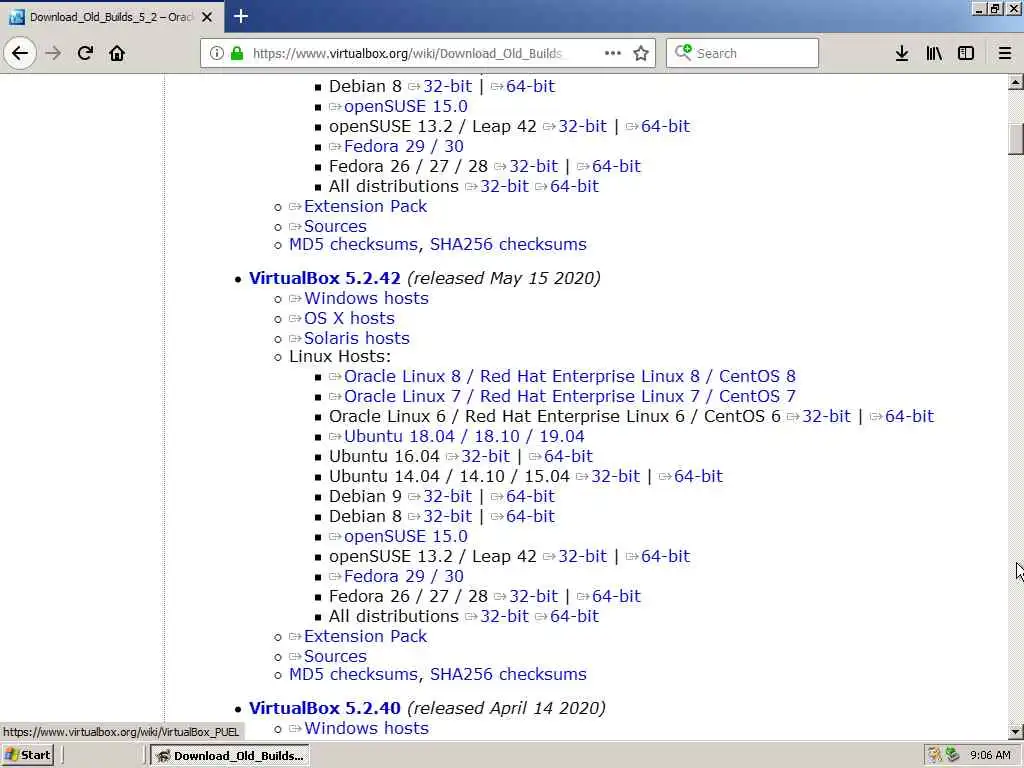Download 5.2.42 Fedora 26 / 27 / 28 64-bit
The width and height of the screenshot is (1024, 768).
tap(616, 596)
